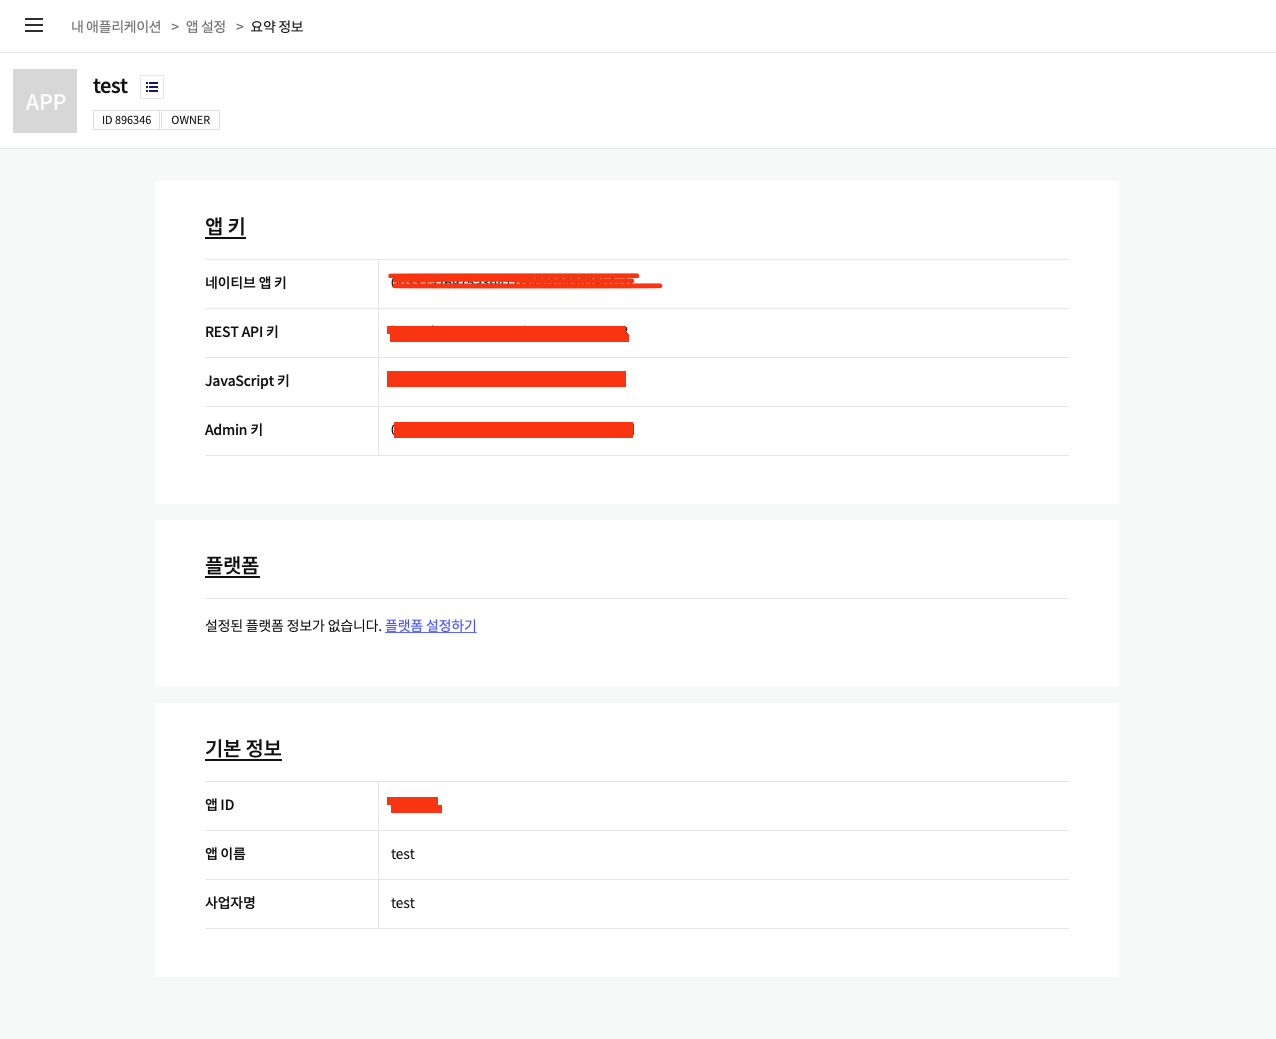
Task: Select the 앱 이름 value test
Action: pos(403,854)
